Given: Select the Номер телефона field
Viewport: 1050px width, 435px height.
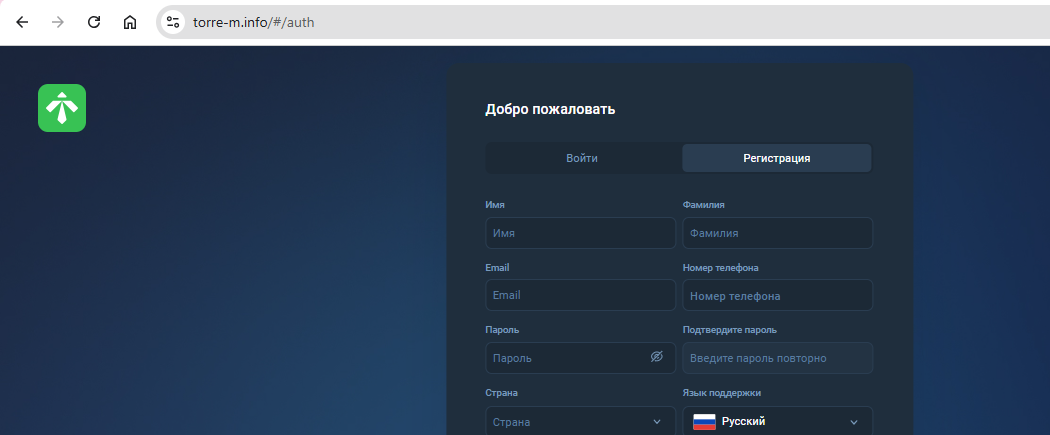Looking at the screenshot, I should pos(777,295).
